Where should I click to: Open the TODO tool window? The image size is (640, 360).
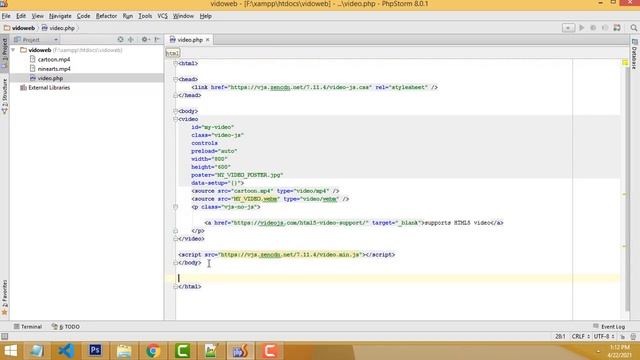66,327
